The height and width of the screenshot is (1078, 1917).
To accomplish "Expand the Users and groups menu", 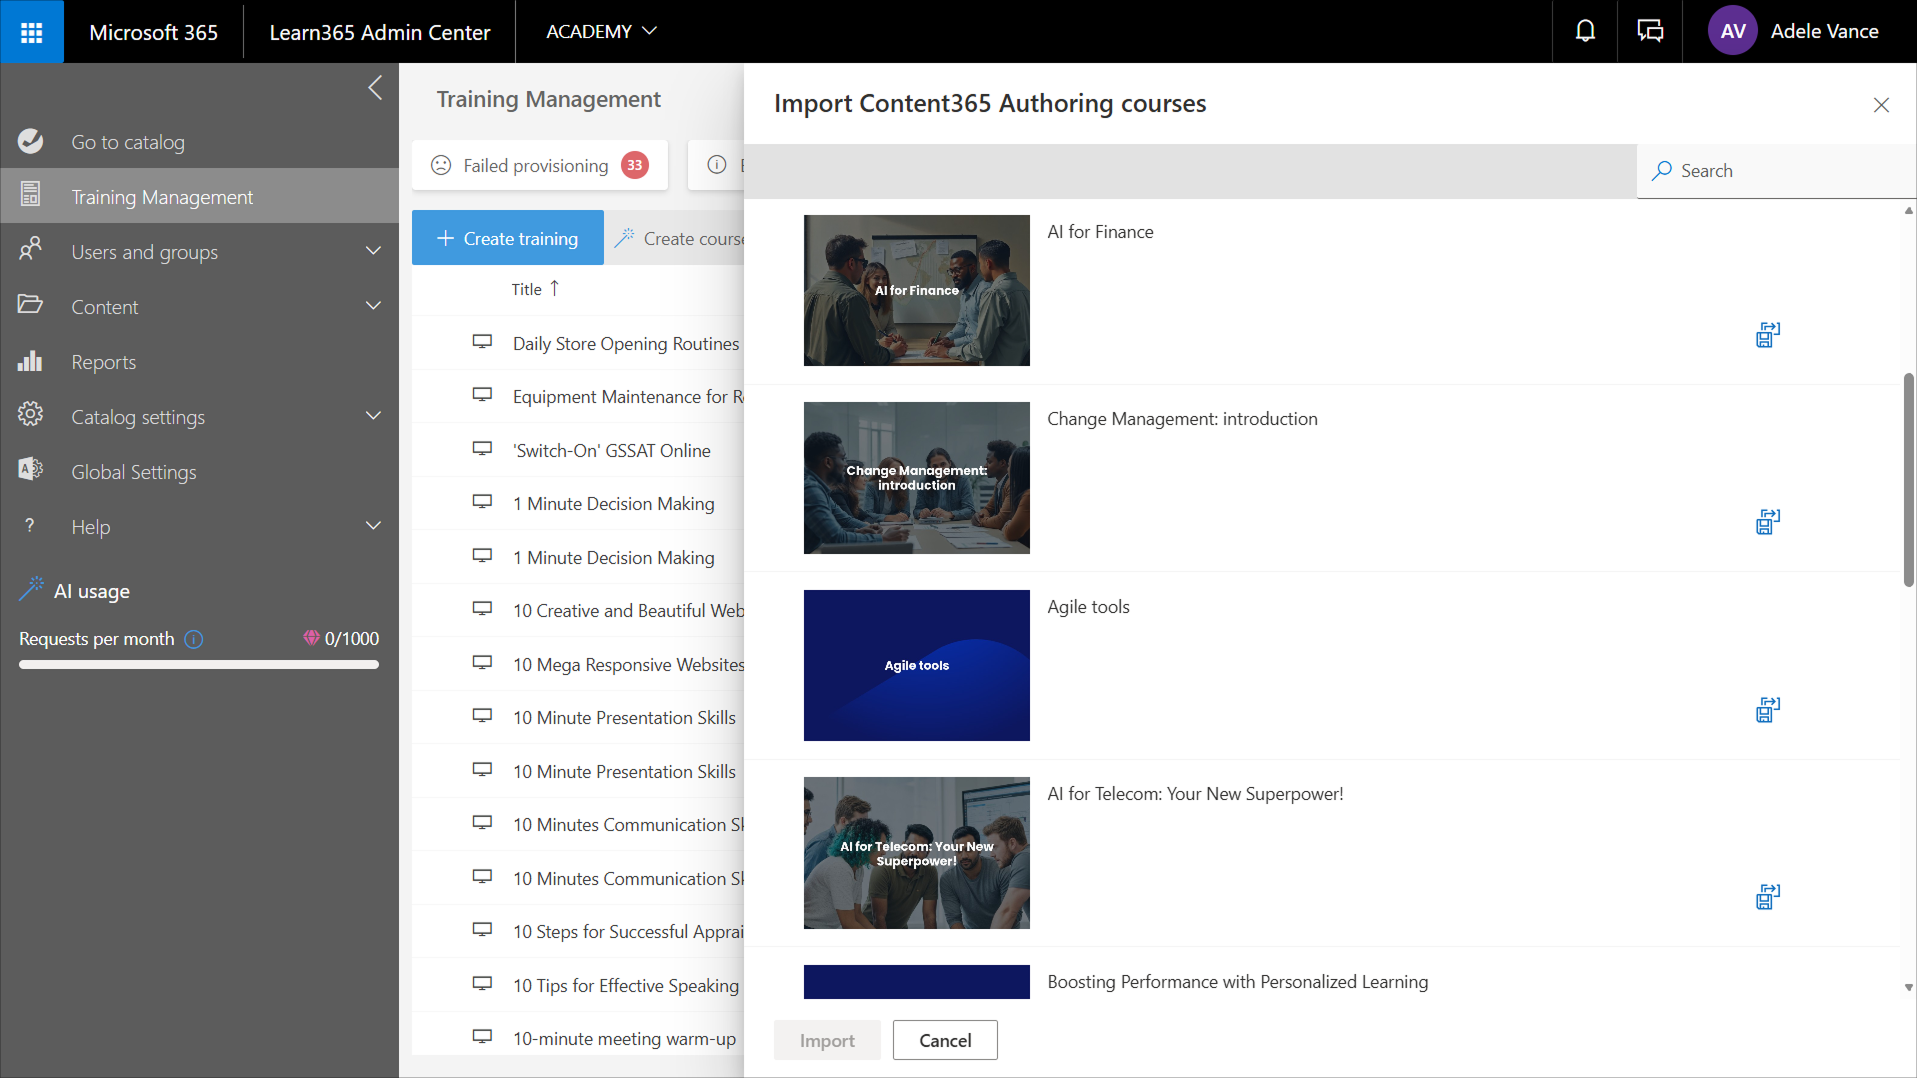I will [373, 251].
